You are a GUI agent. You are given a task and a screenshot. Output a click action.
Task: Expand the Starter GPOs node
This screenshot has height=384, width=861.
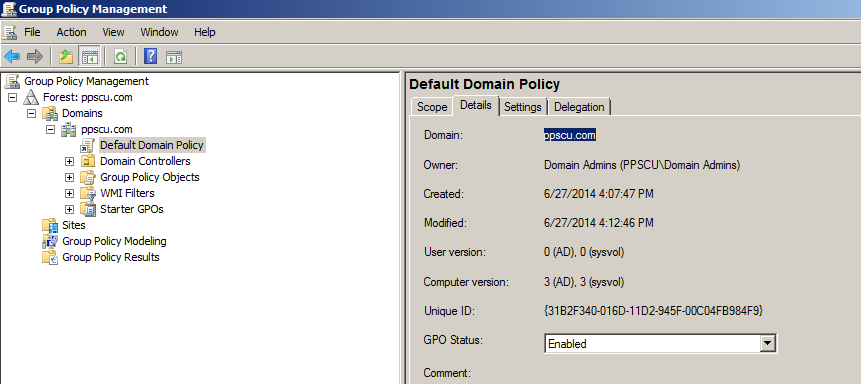click(x=69, y=209)
